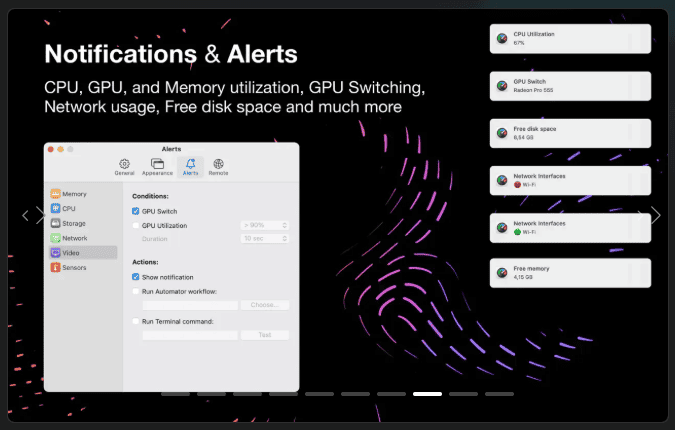Open the Remote globe tab
The height and width of the screenshot is (430, 675).
click(x=218, y=167)
